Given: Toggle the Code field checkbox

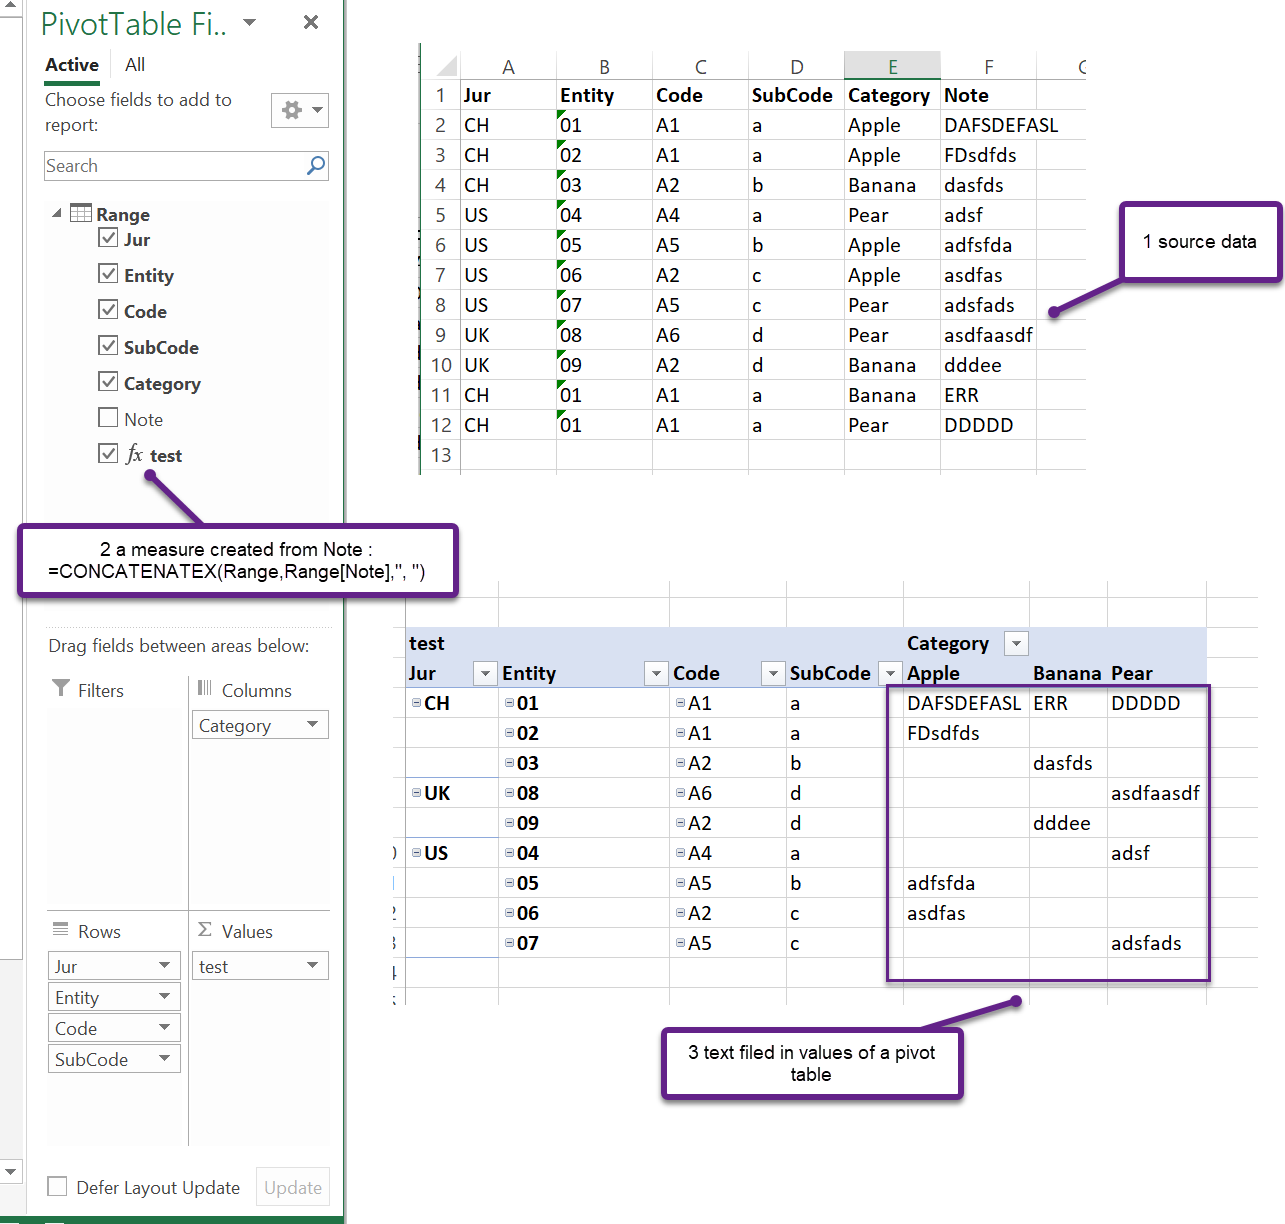Looking at the screenshot, I should pos(108,309).
